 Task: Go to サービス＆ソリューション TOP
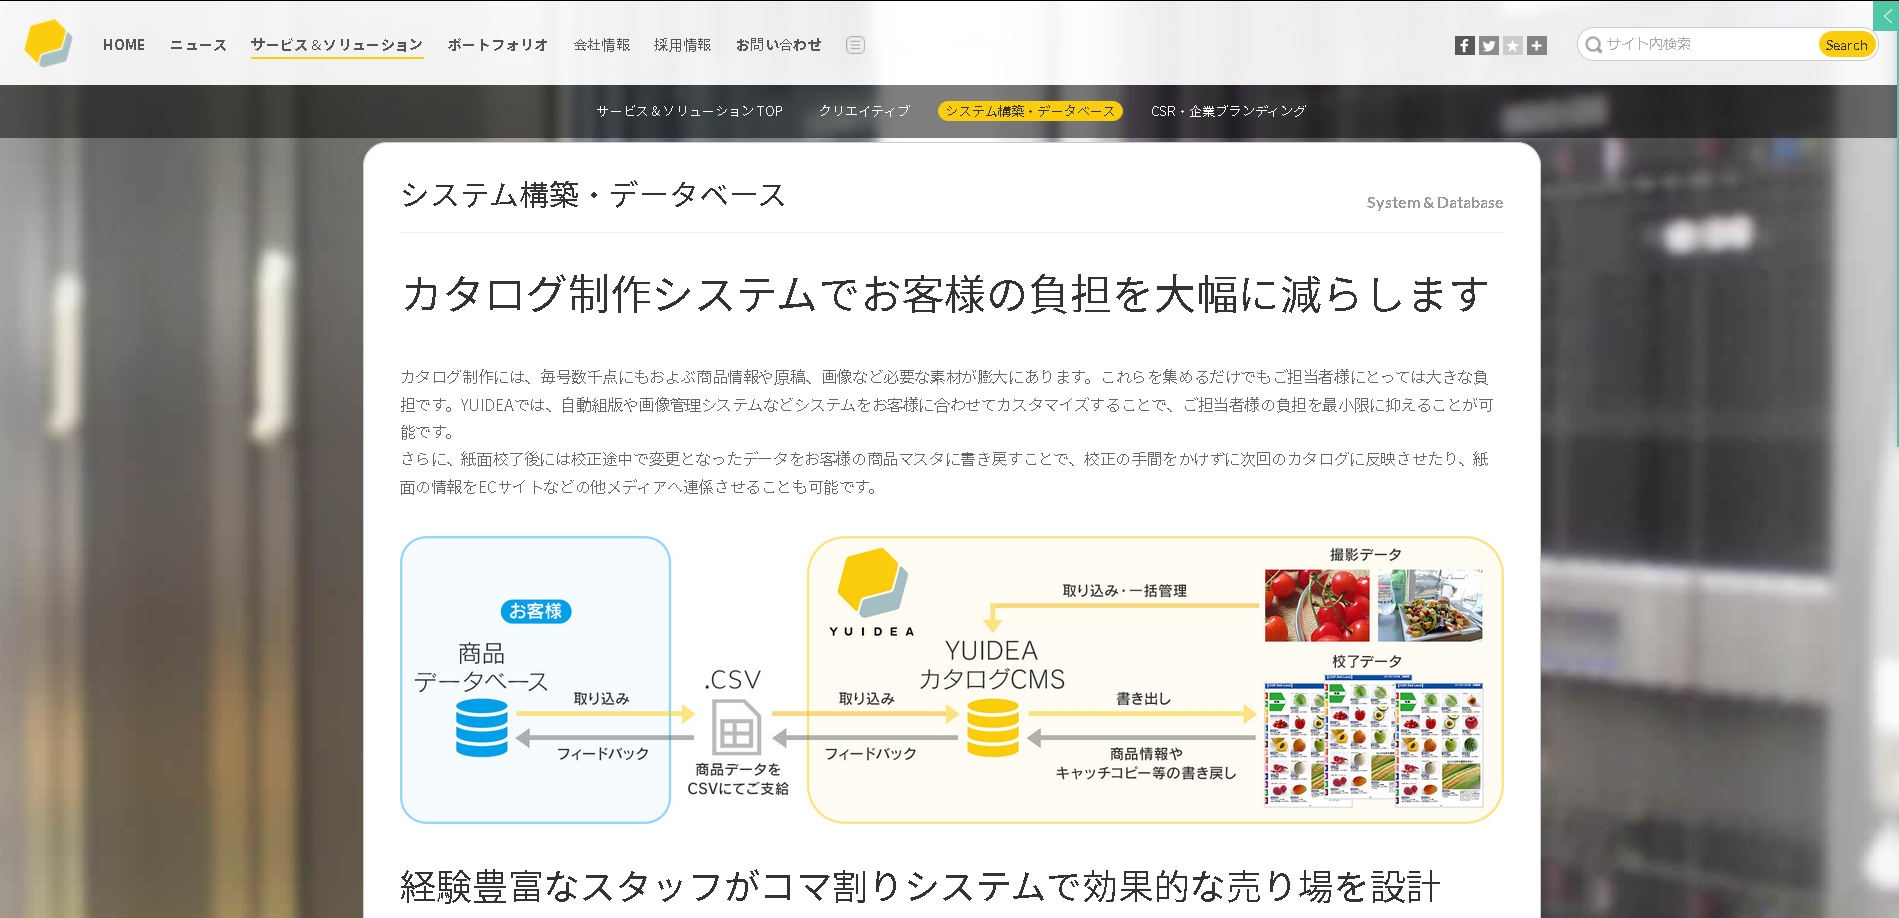[690, 111]
